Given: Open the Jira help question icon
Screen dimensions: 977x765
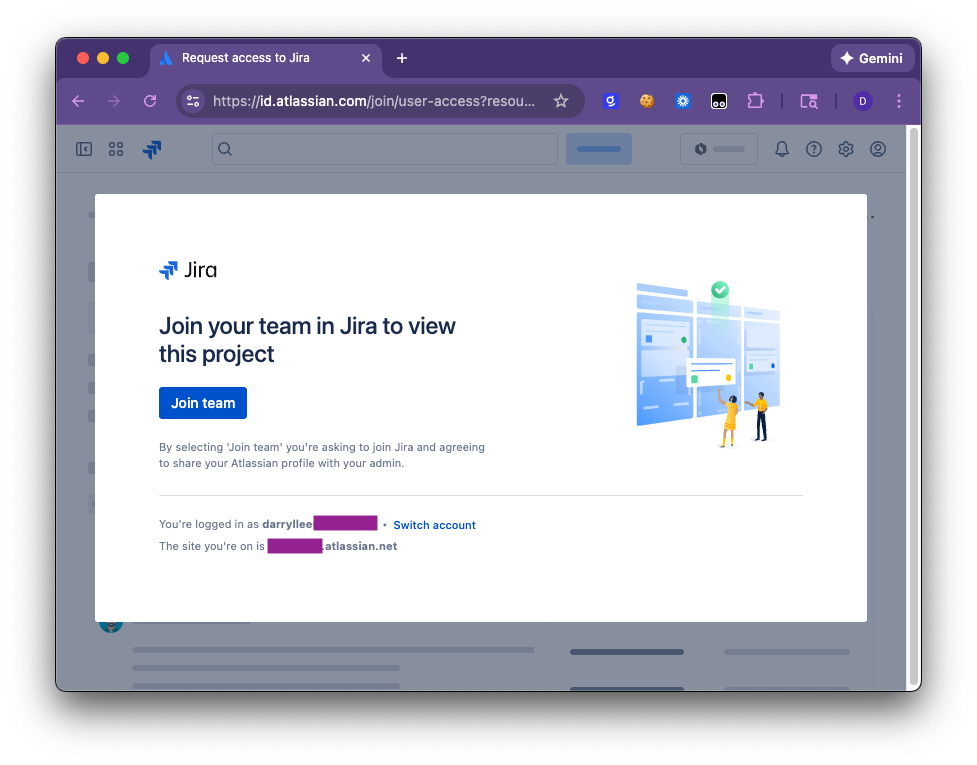Looking at the screenshot, I should point(814,149).
